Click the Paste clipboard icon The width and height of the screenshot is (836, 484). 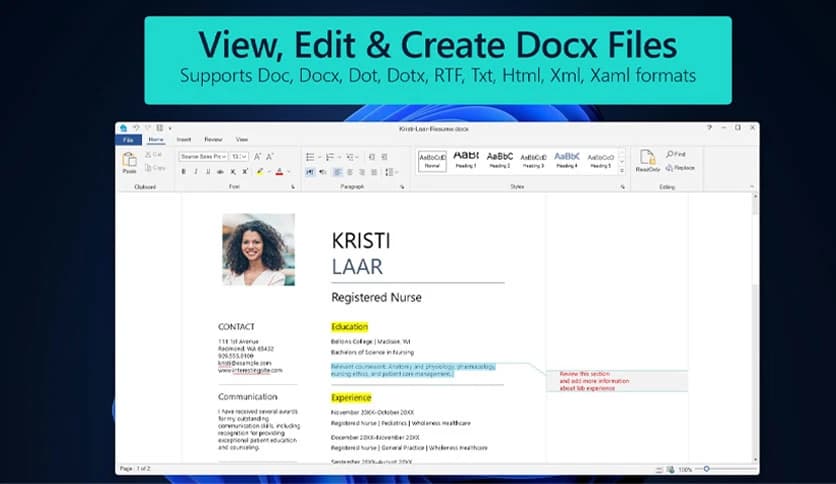point(130,159)
